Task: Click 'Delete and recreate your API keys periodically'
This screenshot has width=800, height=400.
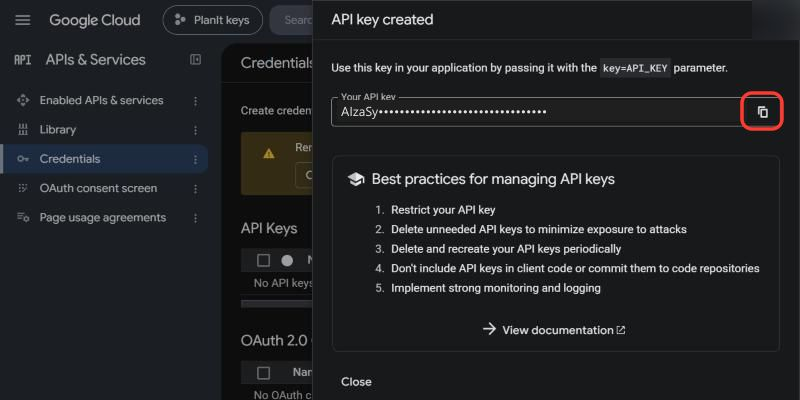Action: tap(506, 249)
